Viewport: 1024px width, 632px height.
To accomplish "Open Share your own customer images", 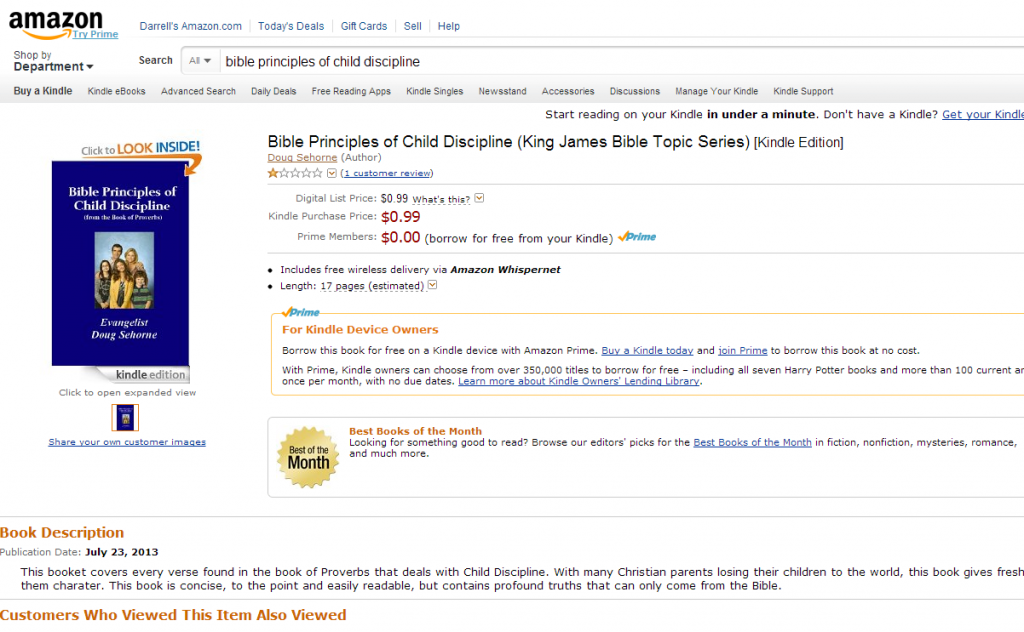I will click(127, 442).
